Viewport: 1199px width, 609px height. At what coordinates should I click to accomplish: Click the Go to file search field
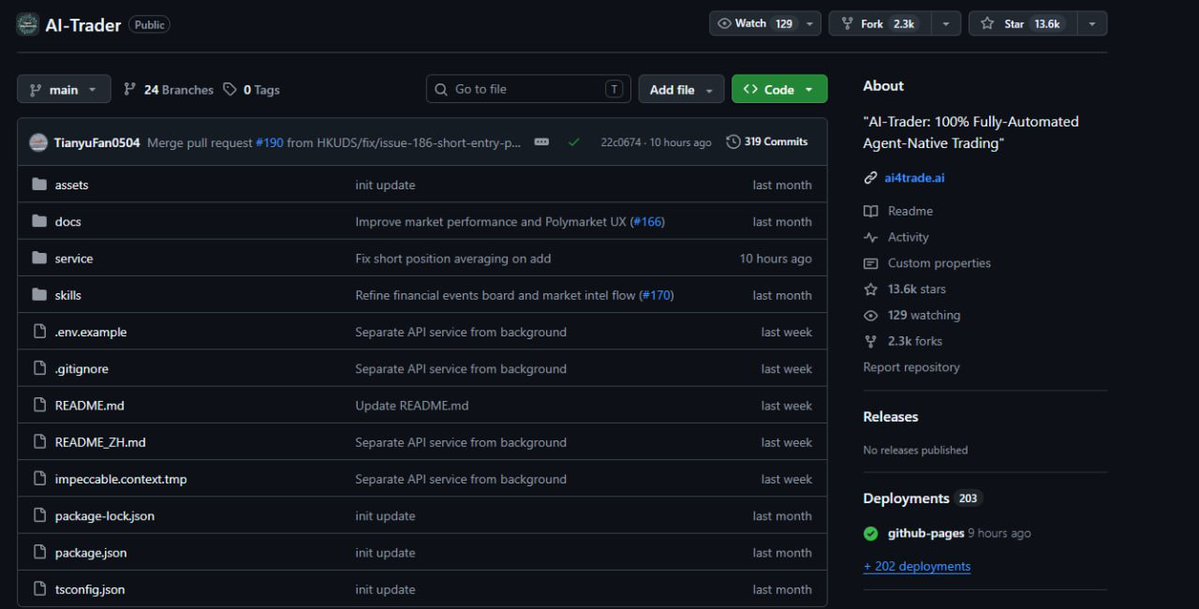click(528, 90)
